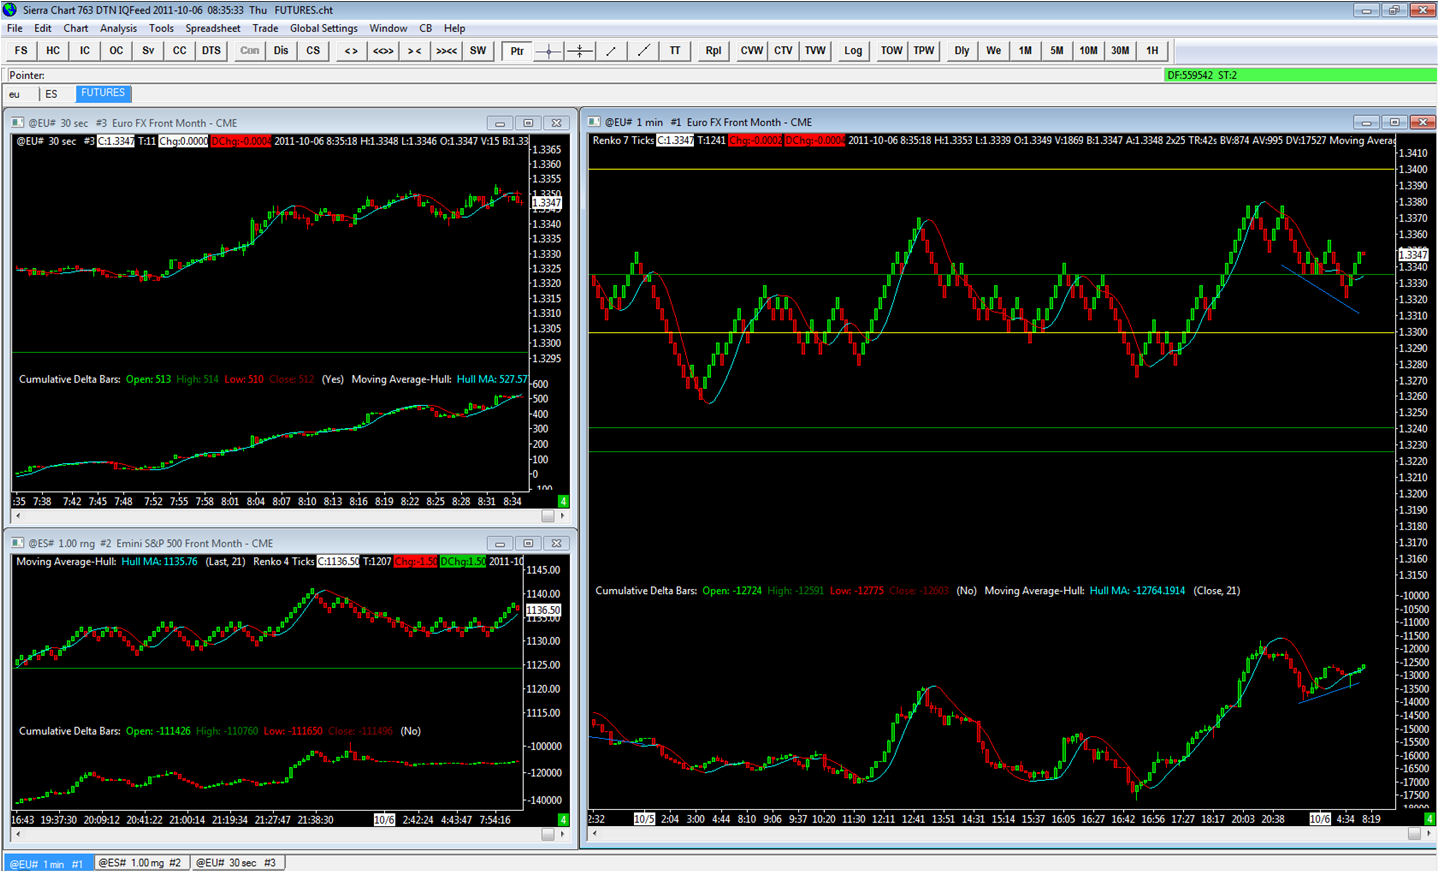This screenshot has height=872, width=1439.
Task: Select the short diagonal line drawing tool
Action: (611, 51)
